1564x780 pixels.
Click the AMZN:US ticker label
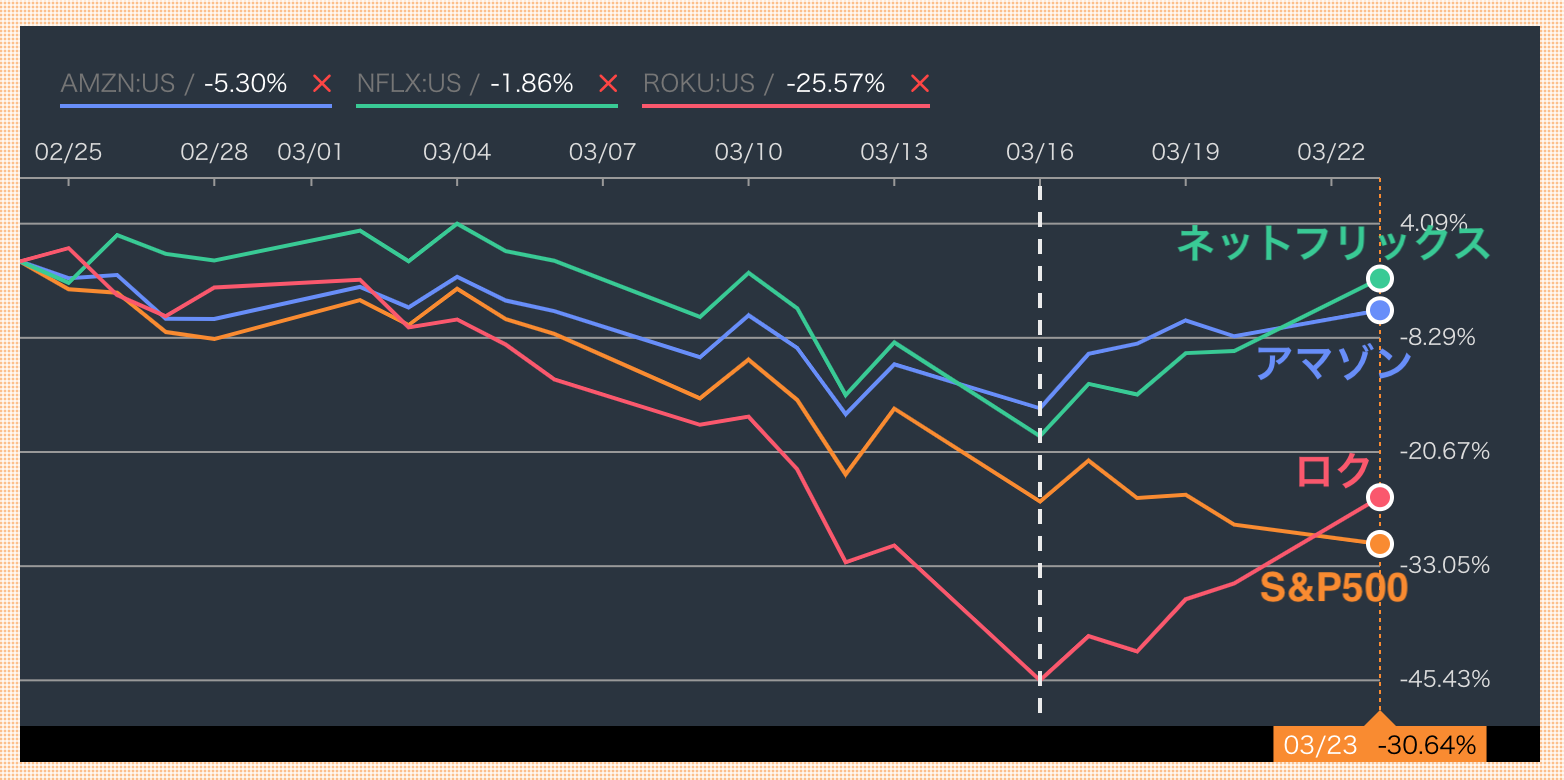(118, 84)
